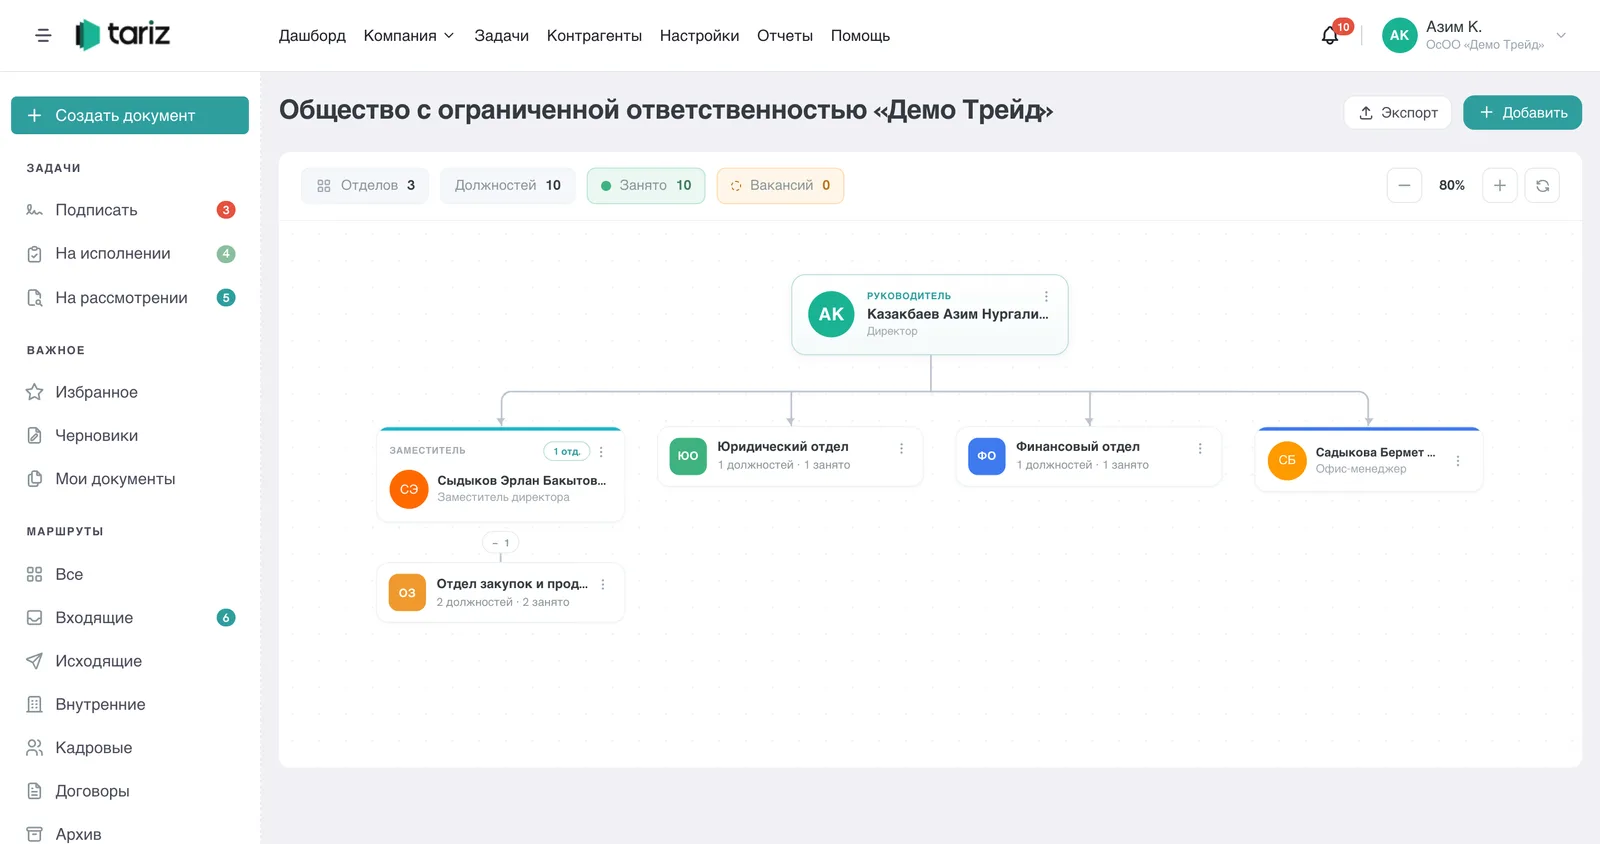This screenshot has height=844, width=1600.
Task: Click the Добавить button
Action: [x=1522, y=112]
